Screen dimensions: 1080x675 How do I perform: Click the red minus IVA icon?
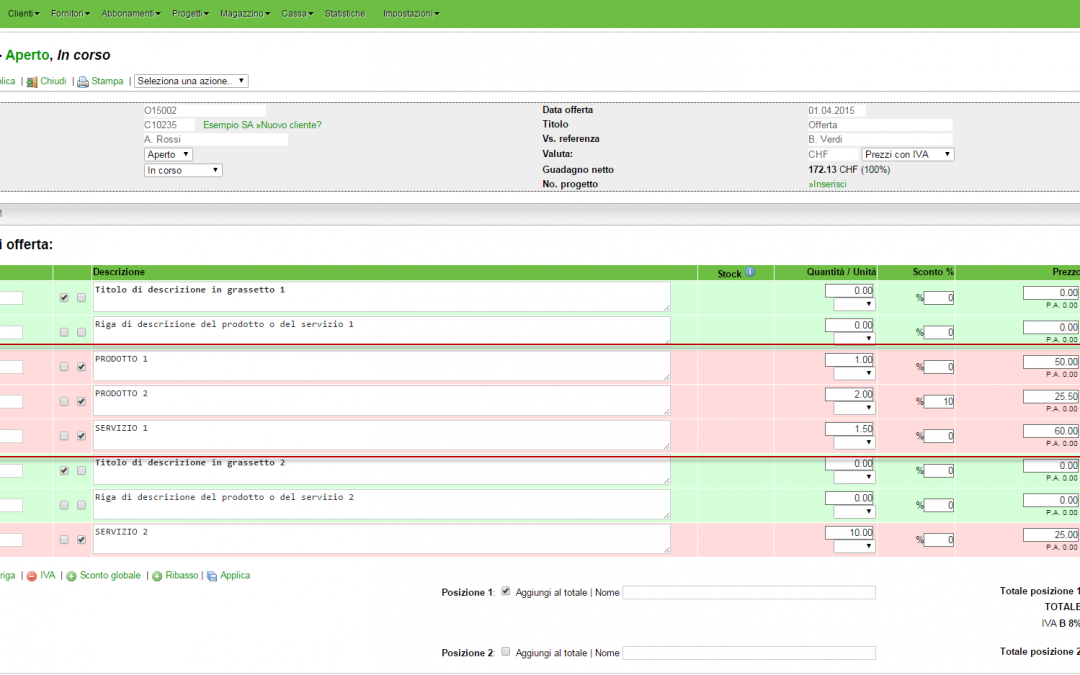[x=31, y=577]
